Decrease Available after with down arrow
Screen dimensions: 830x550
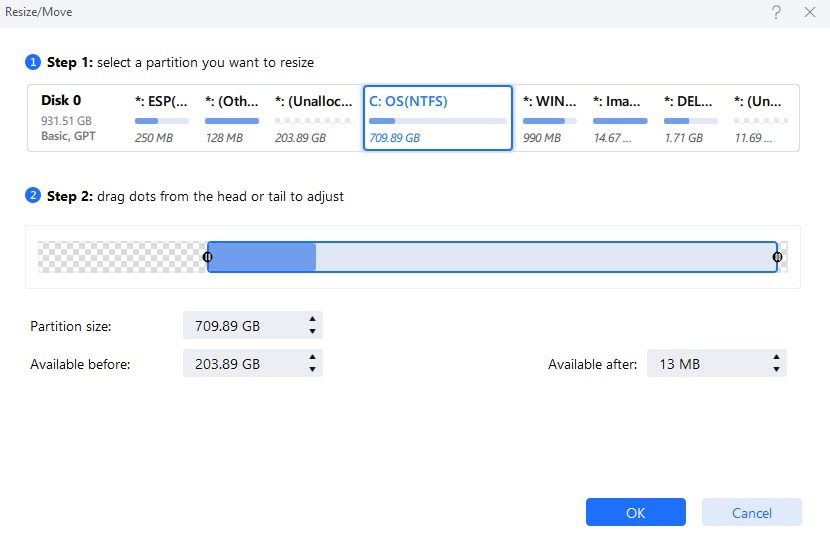coord(776,369)
